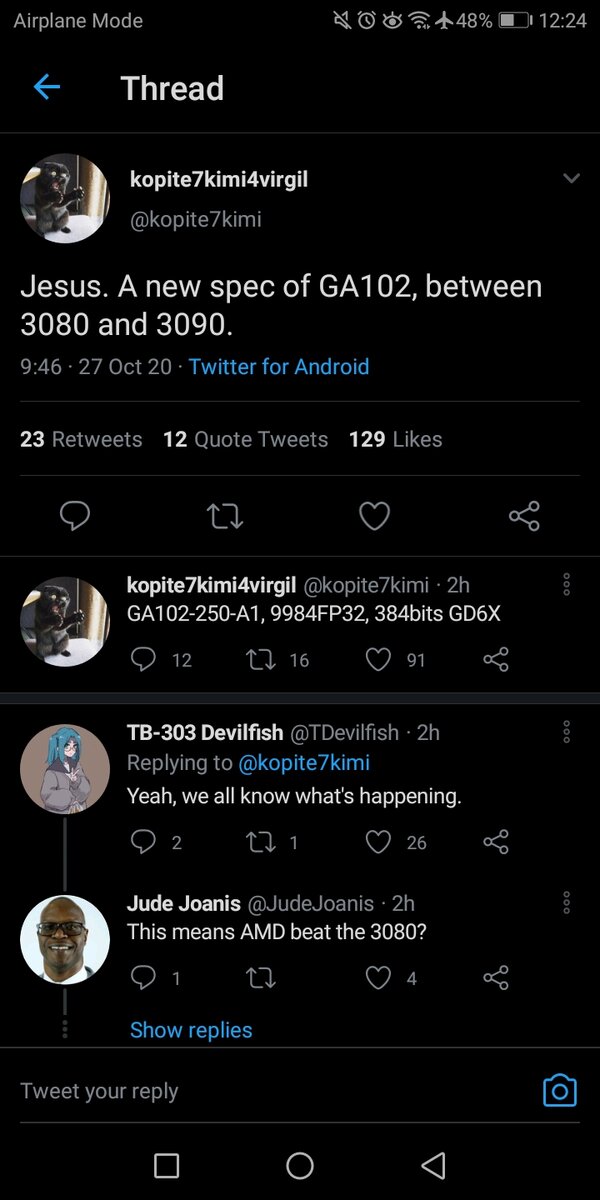View the 12 Quote Tweets list
Viewport: 600px width, 1200px height.
tap(245, 439)
